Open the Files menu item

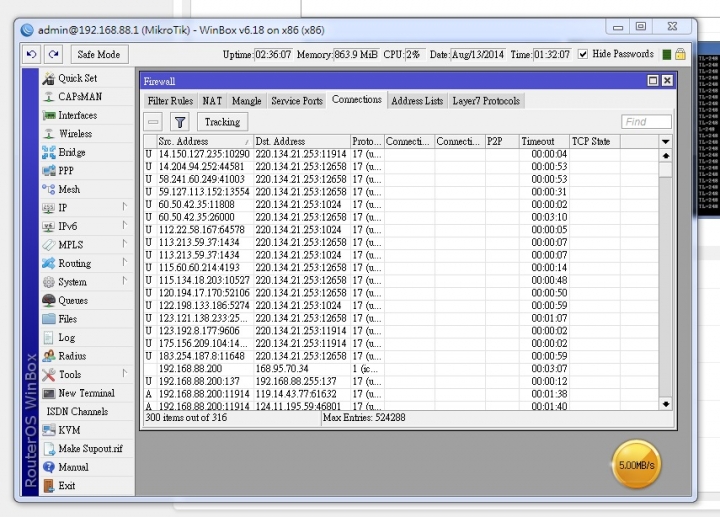(x=67, y=319)
